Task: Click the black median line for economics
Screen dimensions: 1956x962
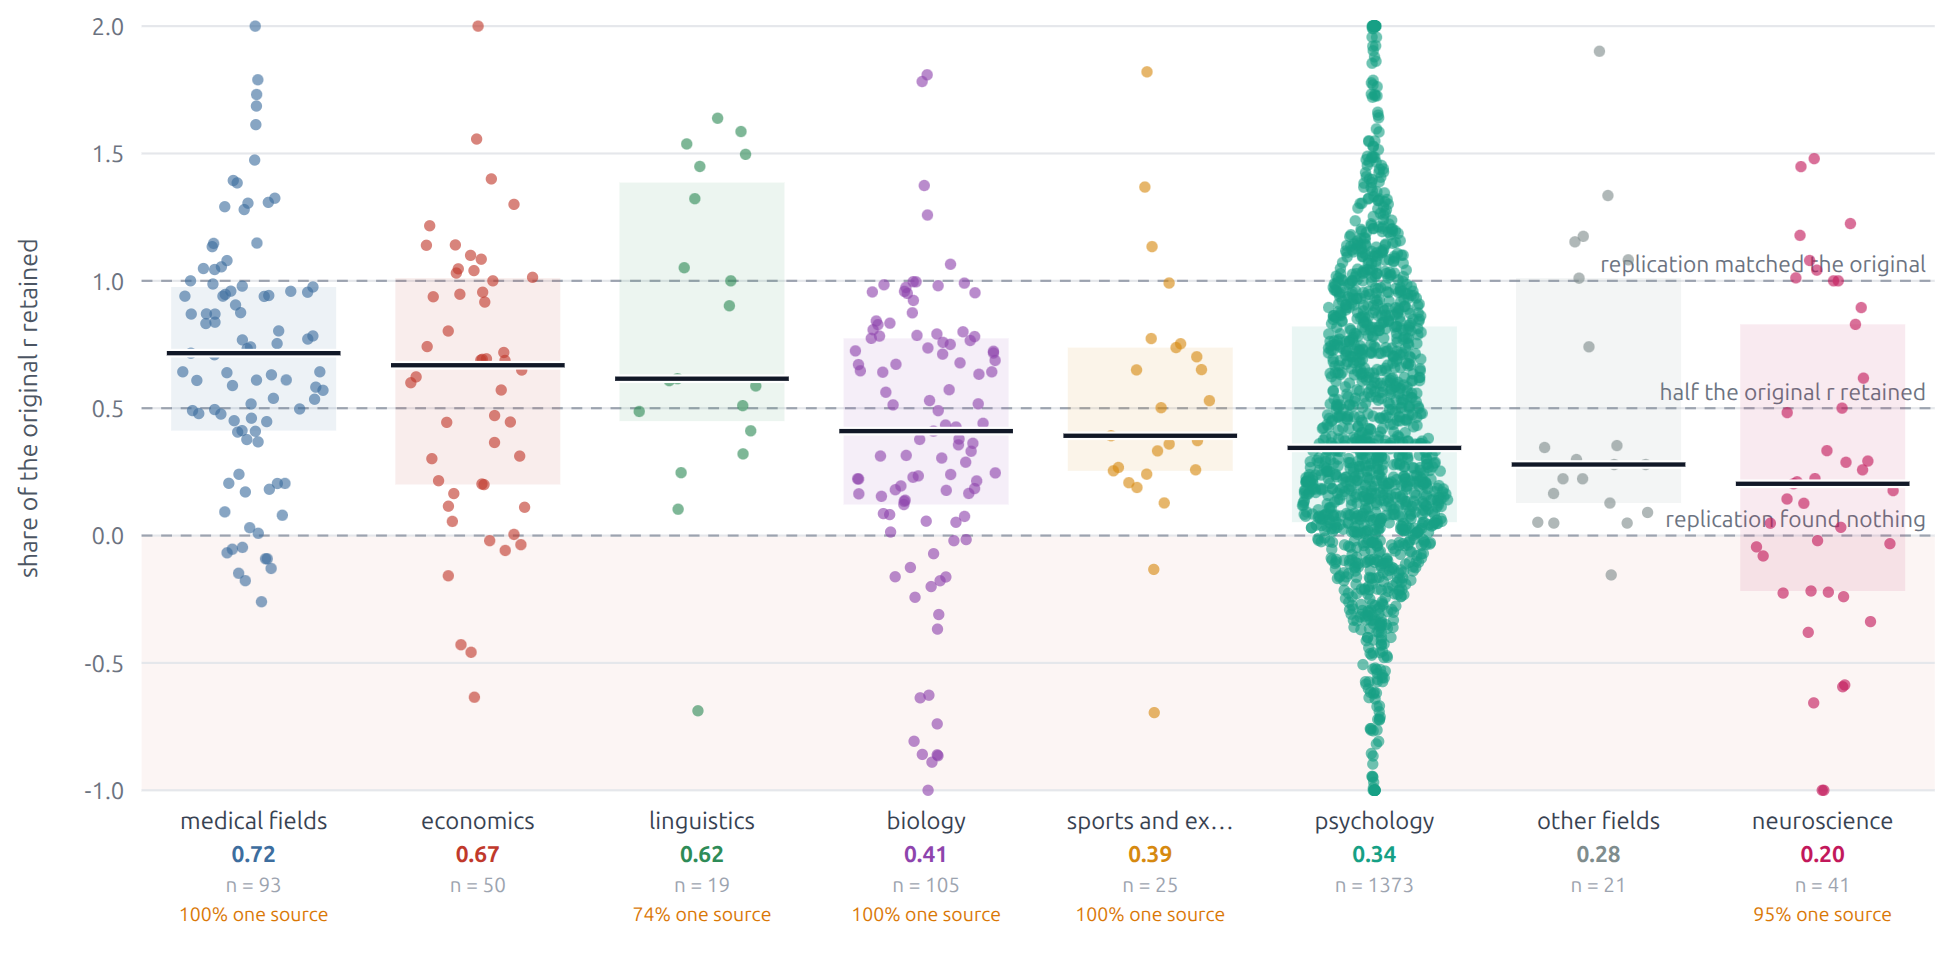Action: pyautogui.click(x=478, y=365)
